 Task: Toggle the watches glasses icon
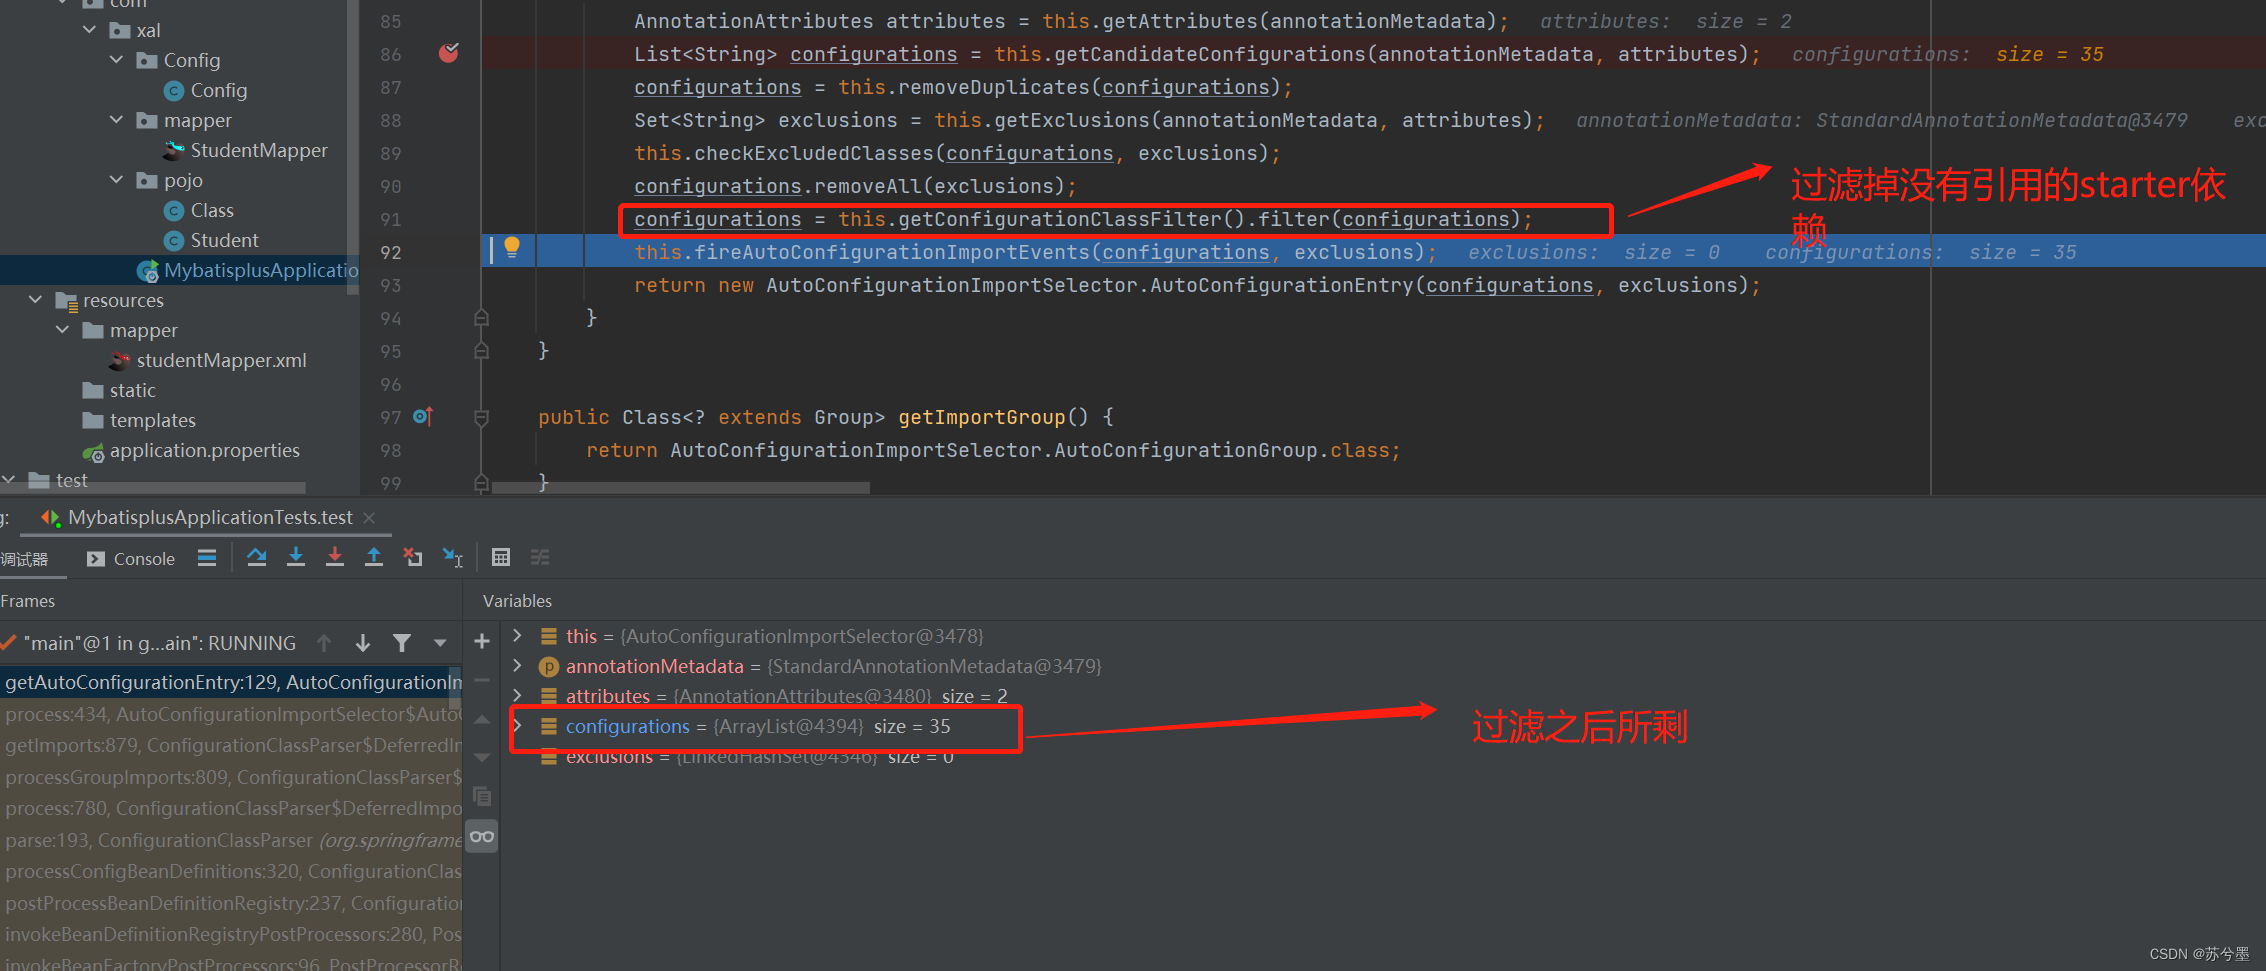pyautogui.click(x=482, y=836)
